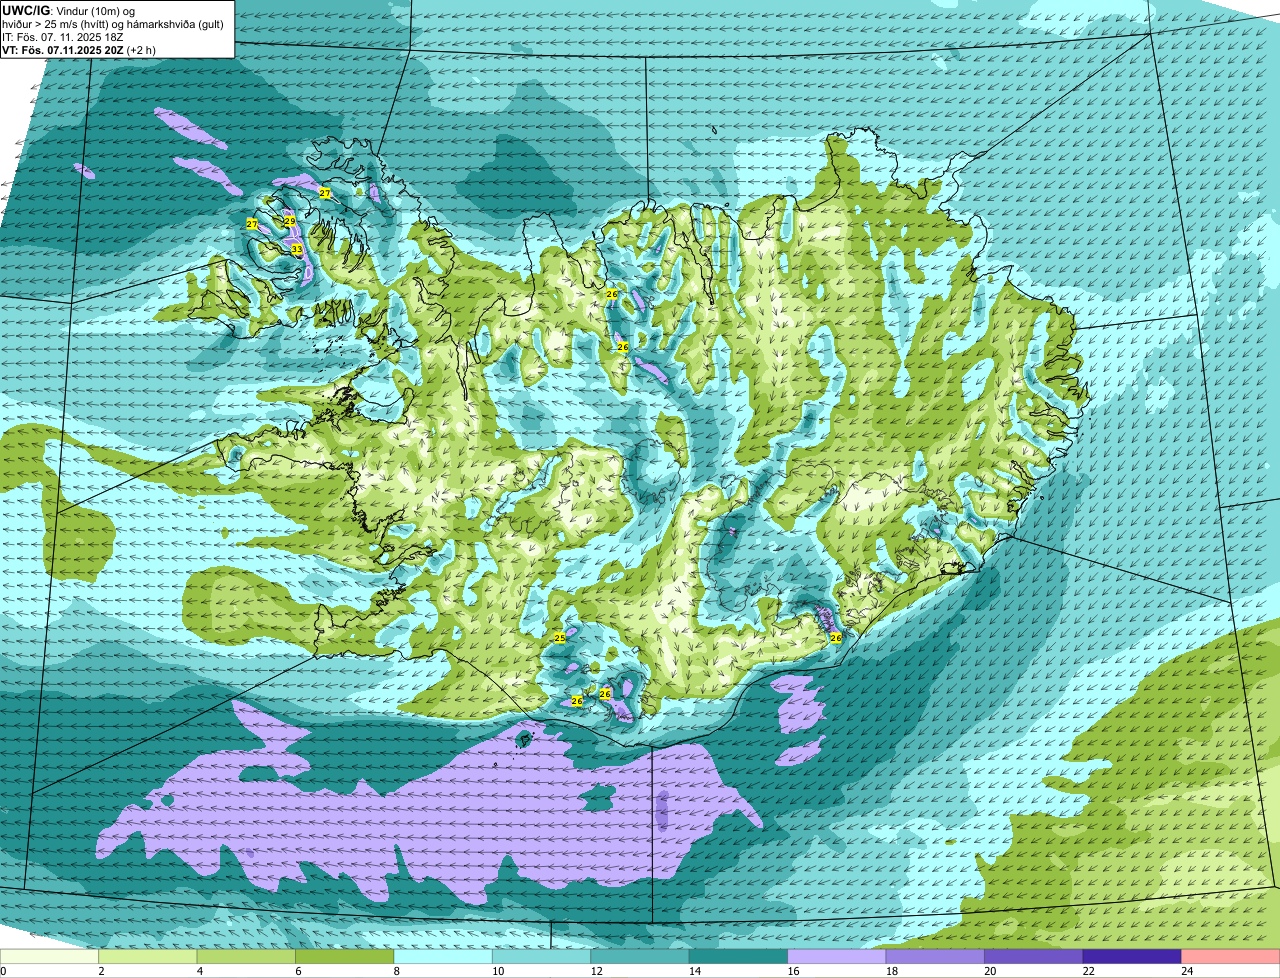Image resolution: width=1280 pixels, height=978 pixels.
Task: Click the title text "UWC/IG: Vindur (10m) og"
Action: coord(69,10)
